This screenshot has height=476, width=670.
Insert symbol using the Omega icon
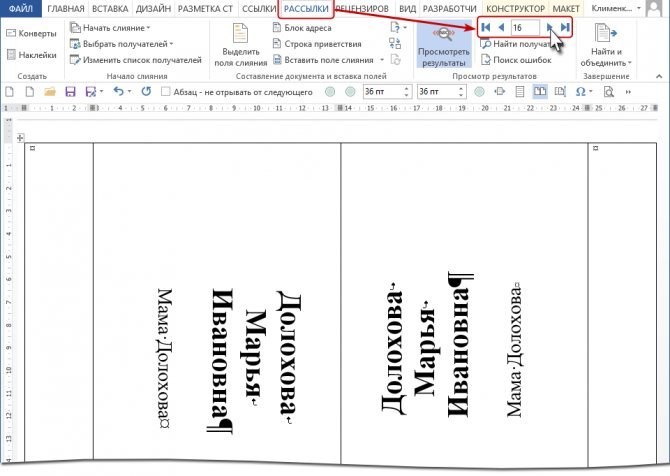(x=581, y=92)
